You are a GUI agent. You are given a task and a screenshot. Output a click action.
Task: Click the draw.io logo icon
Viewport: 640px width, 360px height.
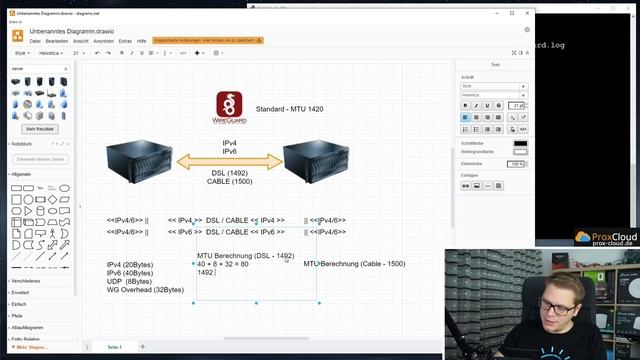(x=18, y=36)
